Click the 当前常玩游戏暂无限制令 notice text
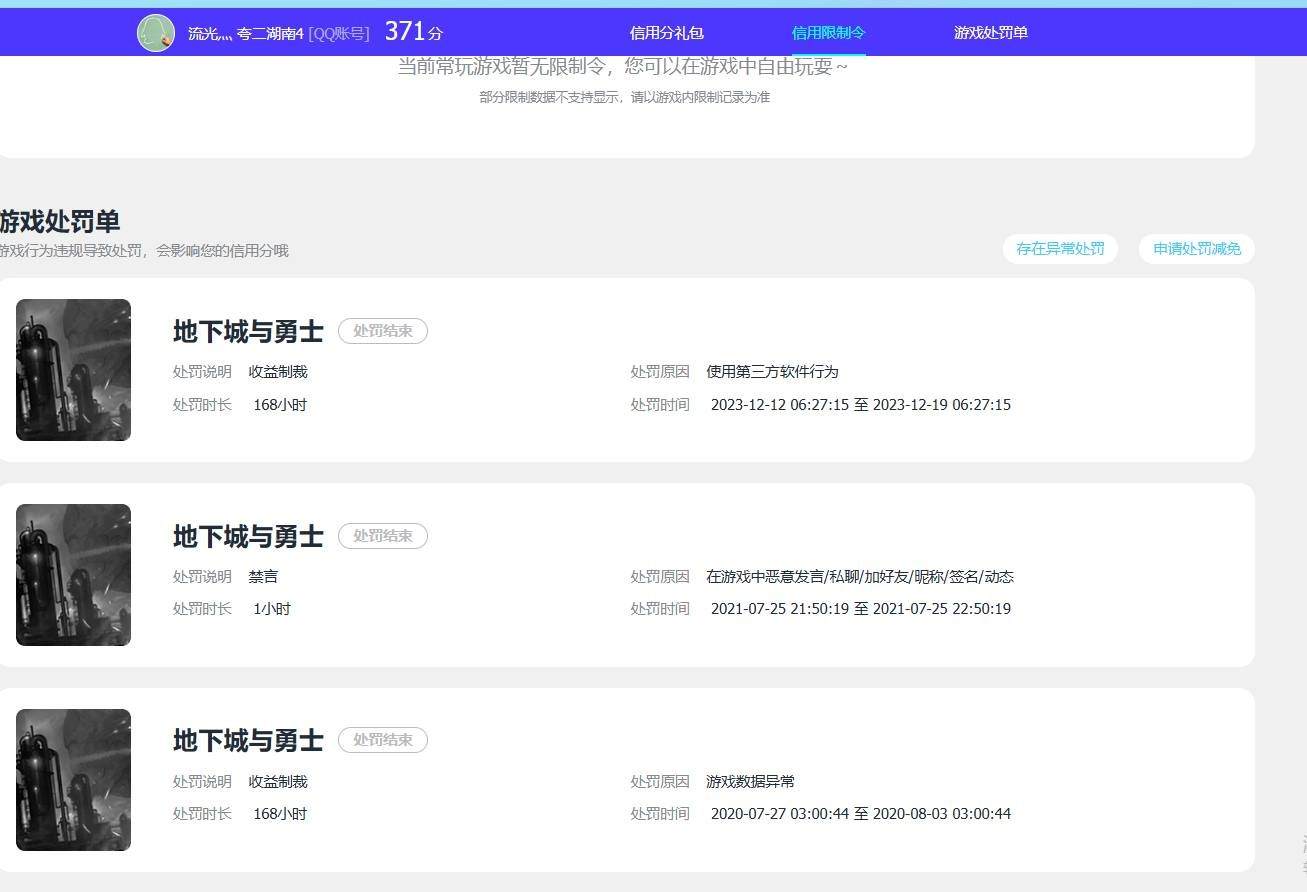Viewport: 1307px width, 892px height. pyautogui.click(x=623, y=67)
